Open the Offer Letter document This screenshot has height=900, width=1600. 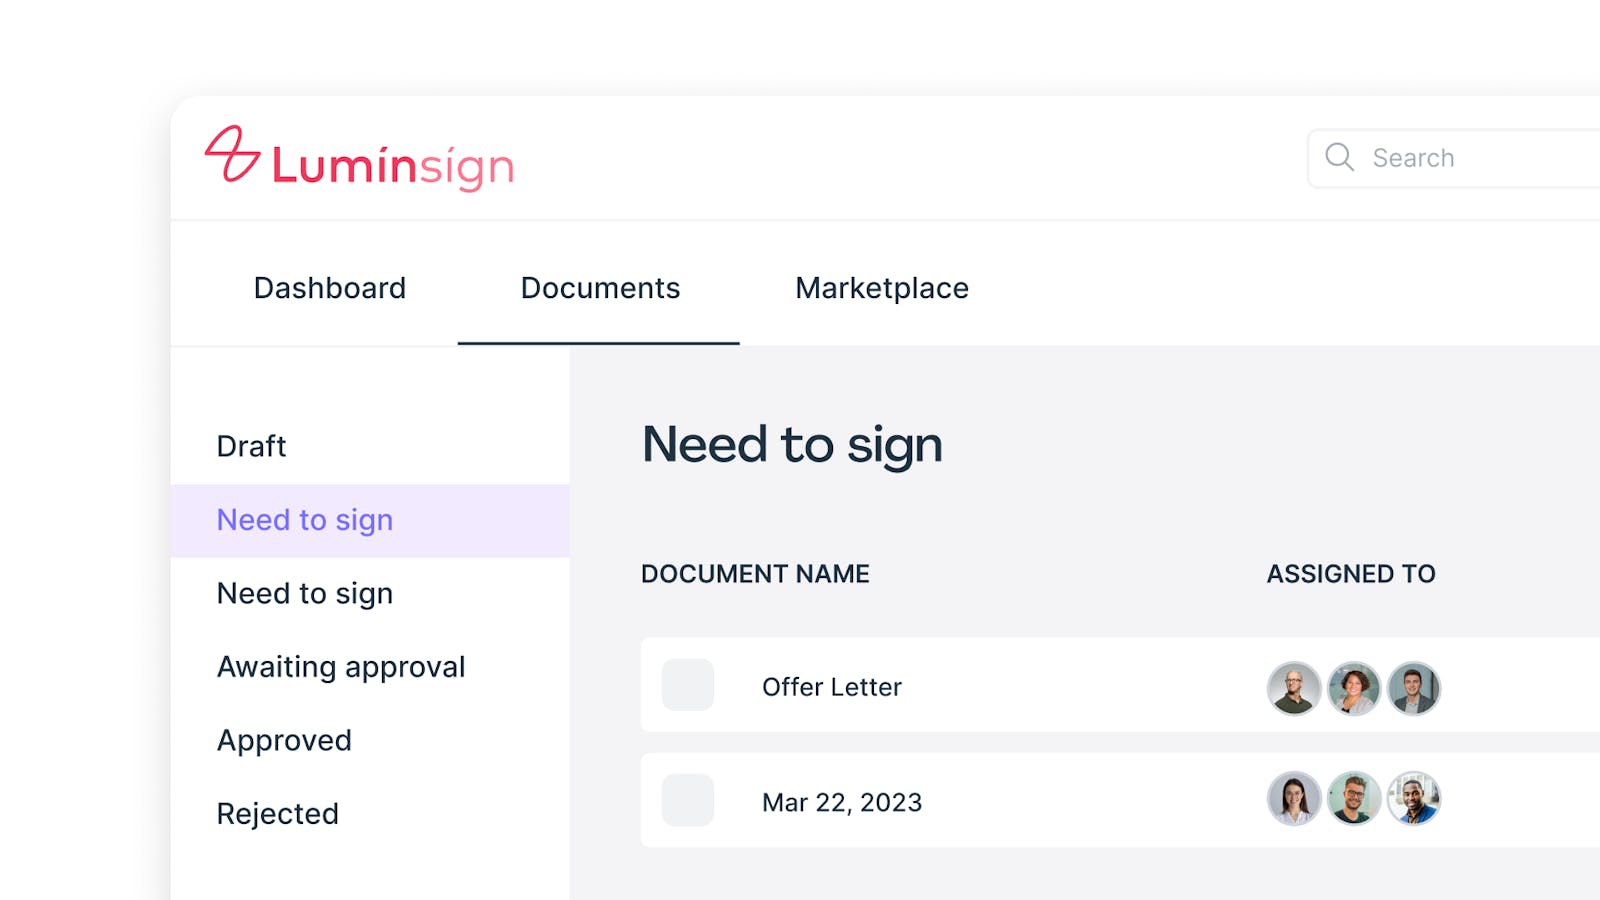832,687
